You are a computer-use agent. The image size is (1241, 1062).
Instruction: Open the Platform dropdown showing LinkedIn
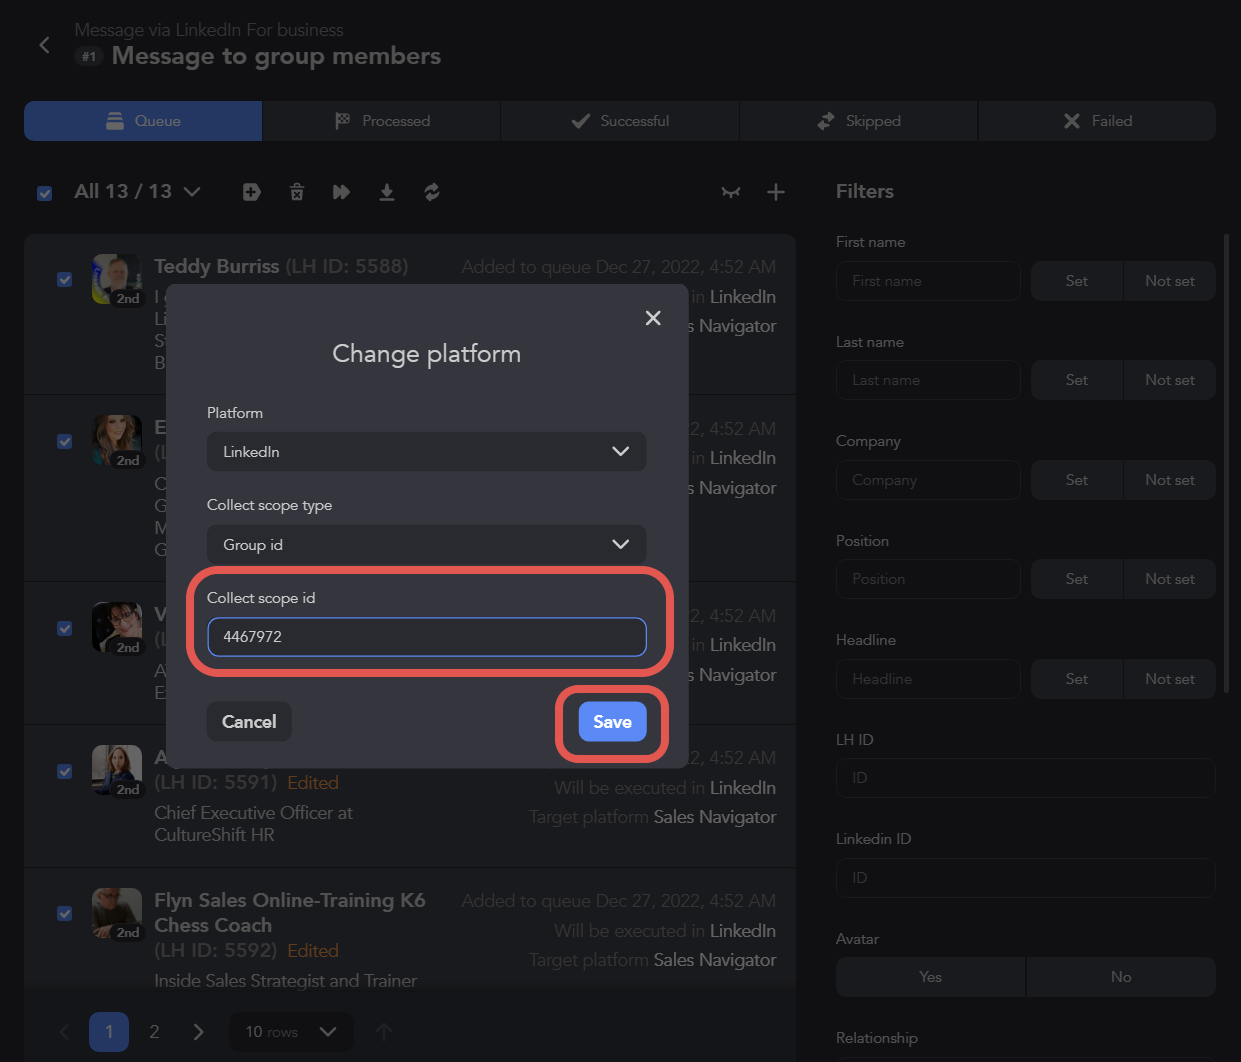pos(426,452)
